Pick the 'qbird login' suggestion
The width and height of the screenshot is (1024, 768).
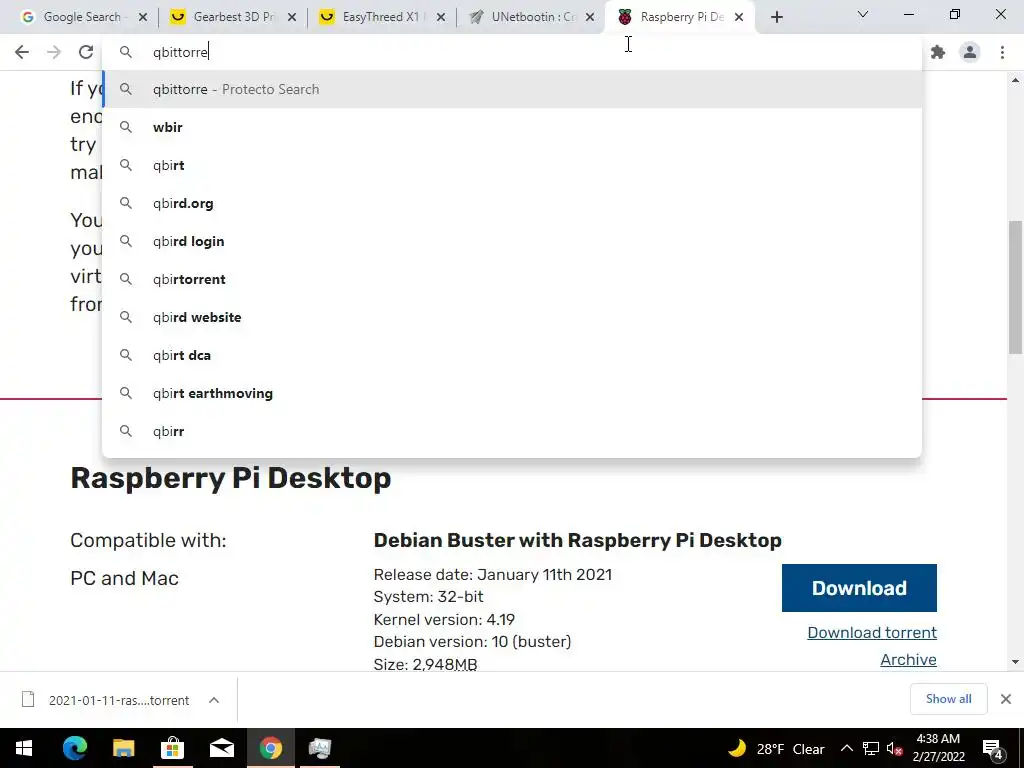click(512, 241)
